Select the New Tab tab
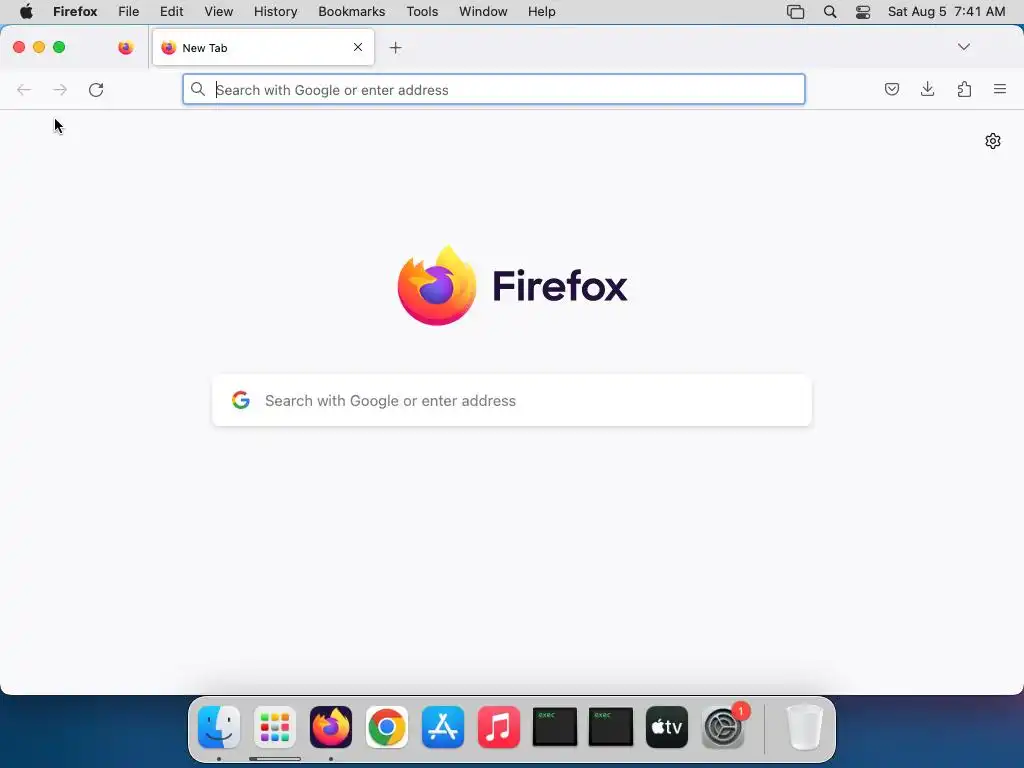Image resolution: width=1024 pixels, height=768 pixels. click(x=263, y=48)
